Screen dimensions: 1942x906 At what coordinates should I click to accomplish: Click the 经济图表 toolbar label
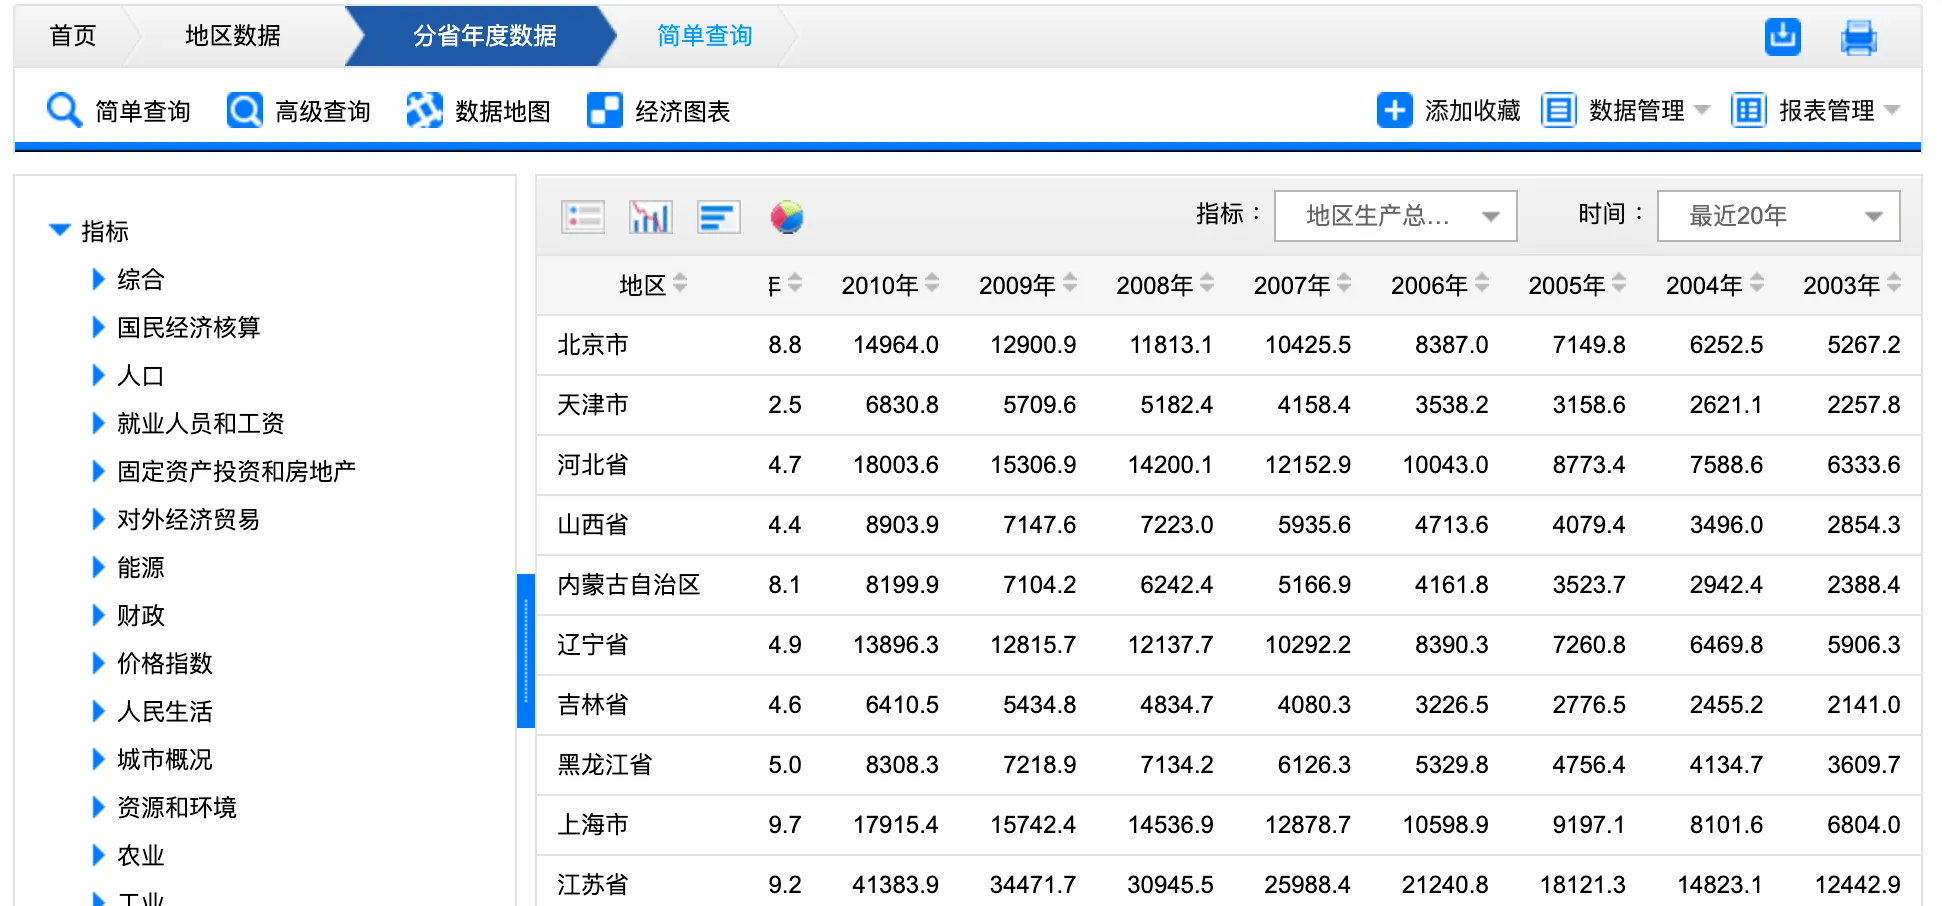[x=683, y=111]
